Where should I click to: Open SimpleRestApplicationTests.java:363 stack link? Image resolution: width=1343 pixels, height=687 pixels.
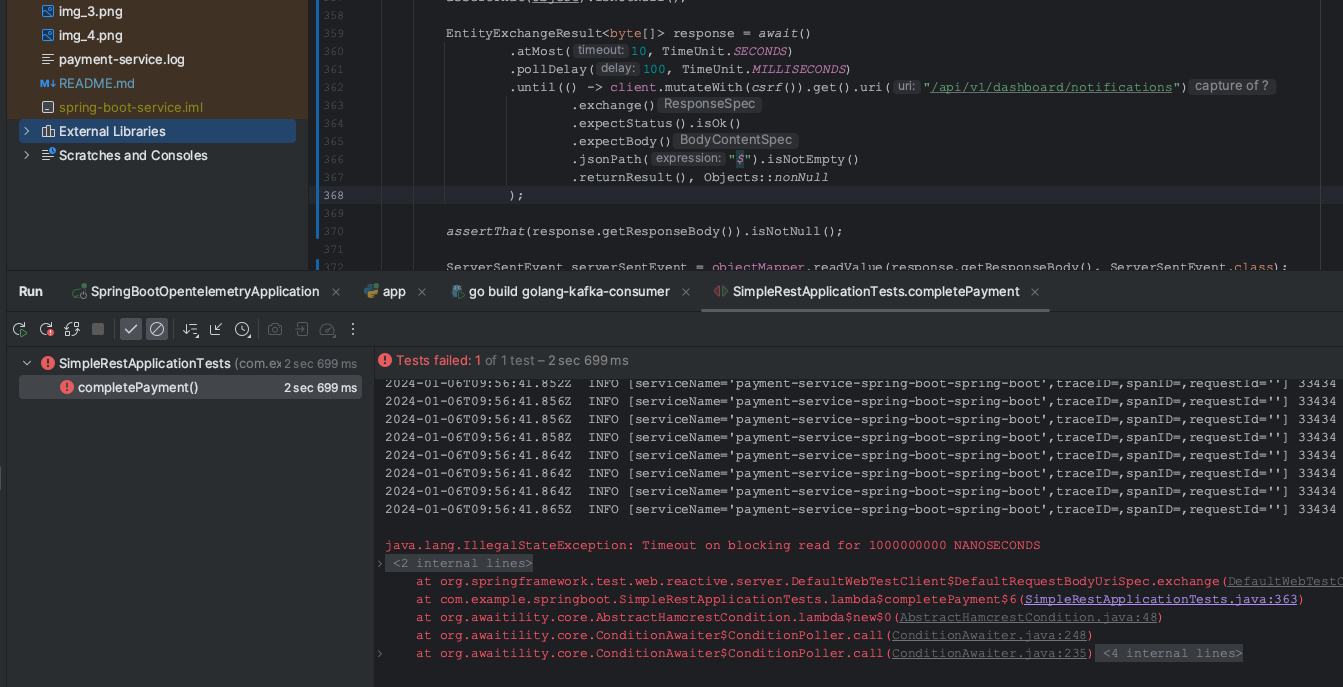point(1161,599)
